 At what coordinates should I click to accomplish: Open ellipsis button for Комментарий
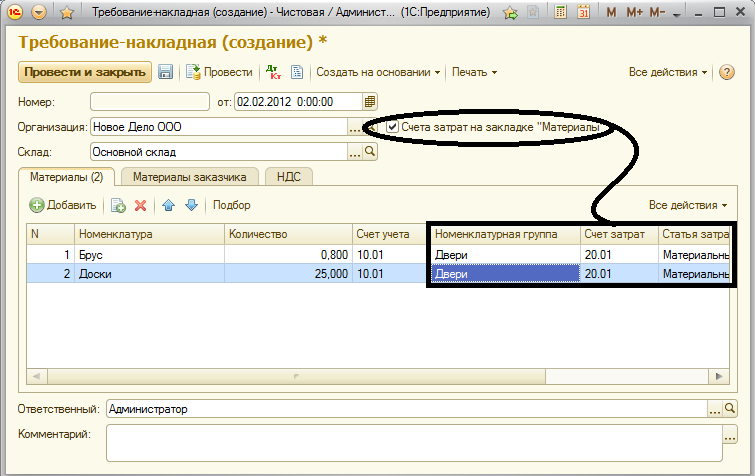click(x=730, y=435)
